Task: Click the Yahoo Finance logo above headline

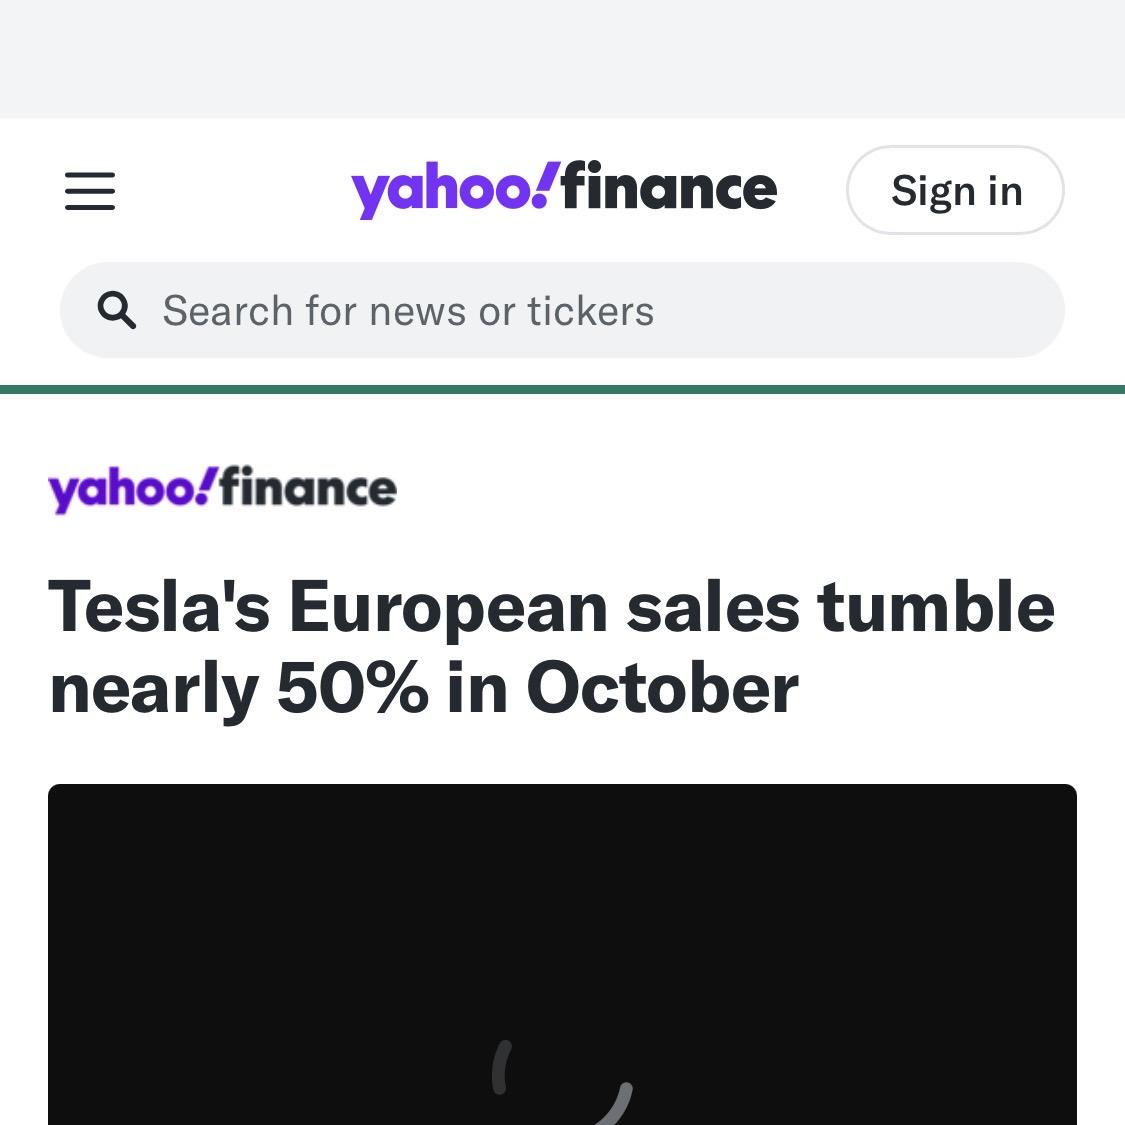Action: (x=222, y=489)
